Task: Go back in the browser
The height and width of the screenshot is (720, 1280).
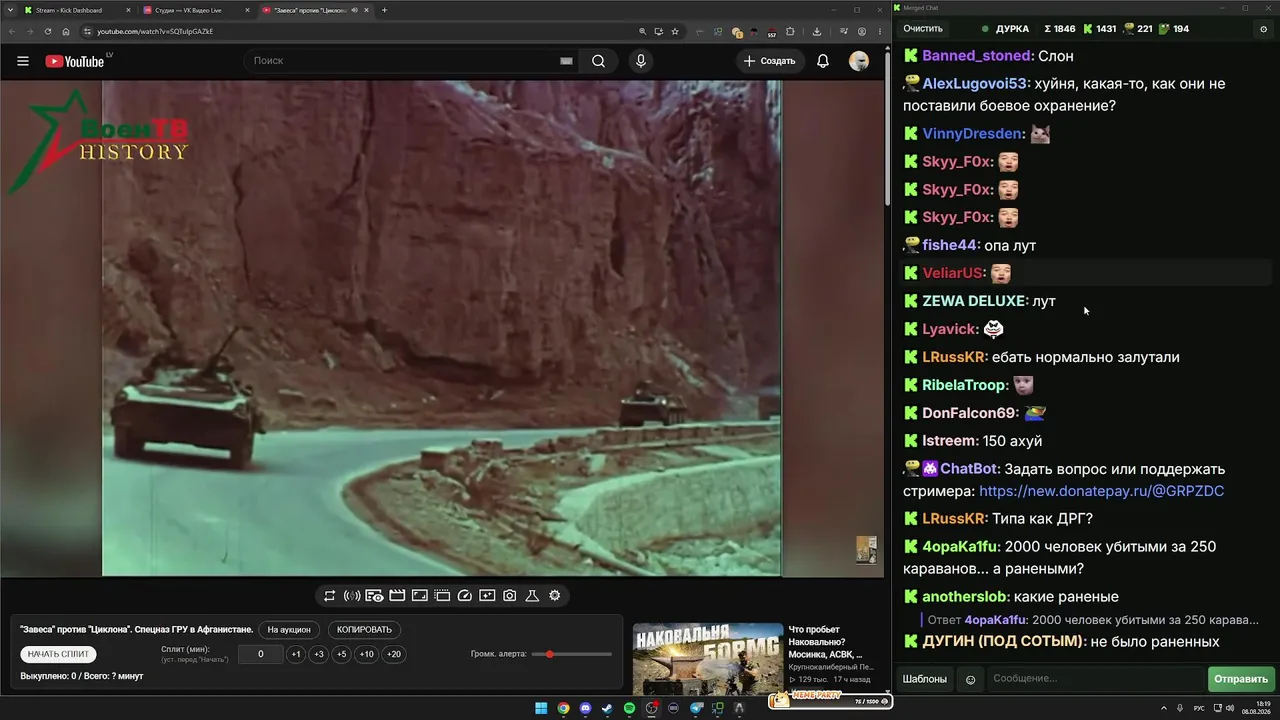Action: [x=11, y=31]
